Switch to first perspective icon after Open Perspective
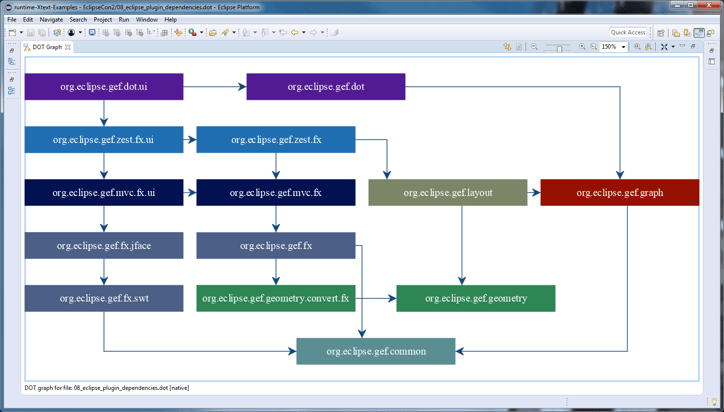This screenshot has width=724, height=412. click(676, 33)
